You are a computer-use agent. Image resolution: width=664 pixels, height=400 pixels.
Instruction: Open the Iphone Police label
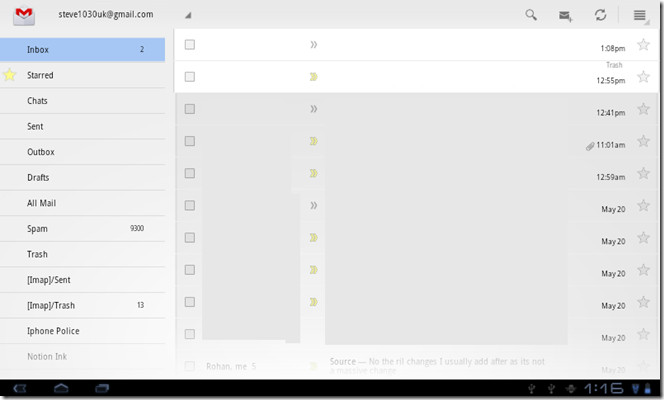[x=83, y=331]
